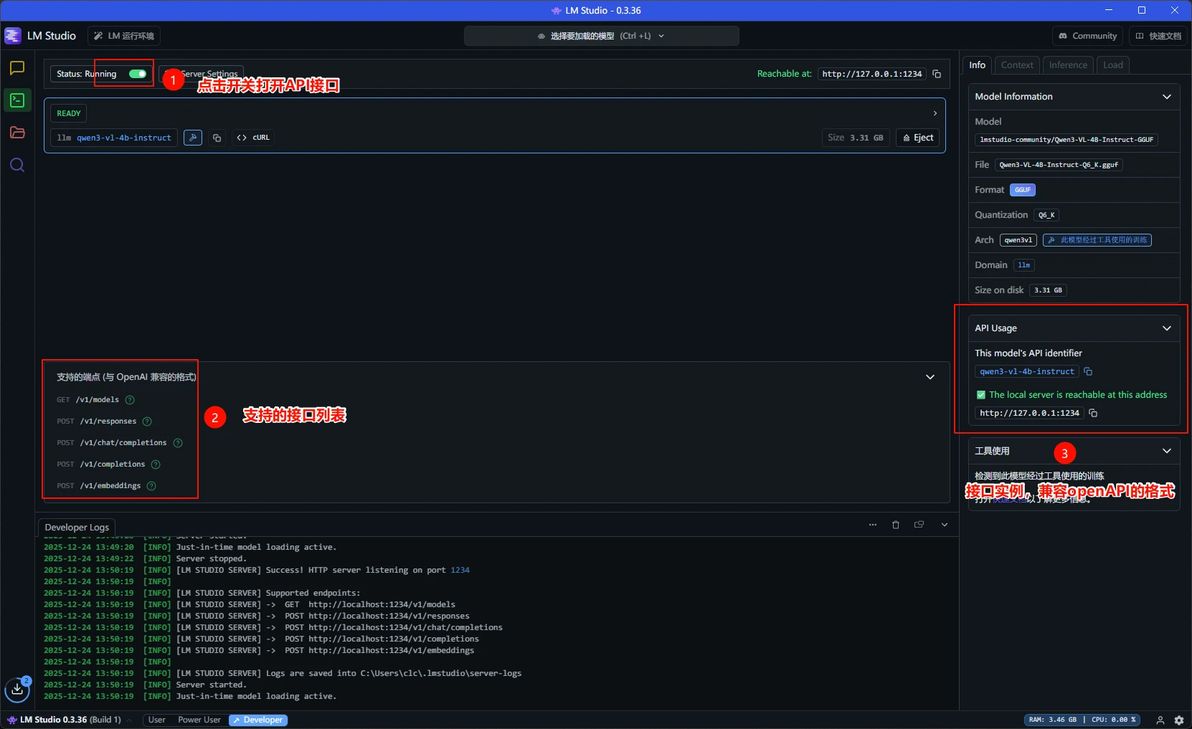This screenshot has height=729, width=1192.
Task: Open help for /v1/chat/completions endpoint
Action: point(177,442)
